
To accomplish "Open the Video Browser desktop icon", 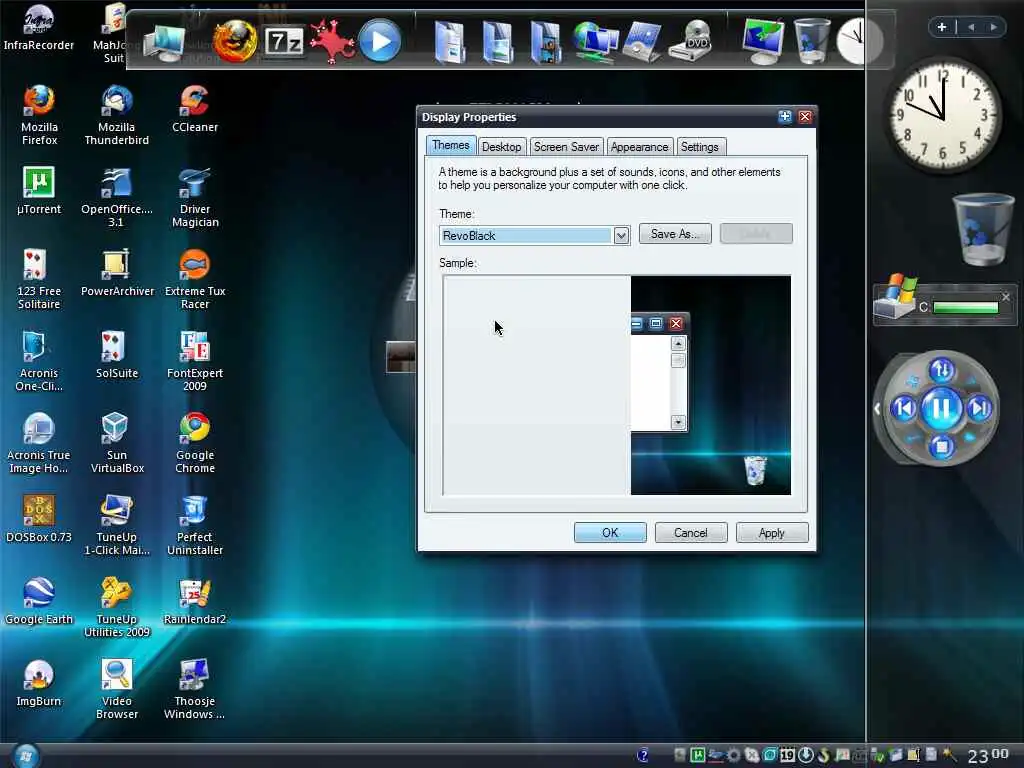I will pos(116,689).
